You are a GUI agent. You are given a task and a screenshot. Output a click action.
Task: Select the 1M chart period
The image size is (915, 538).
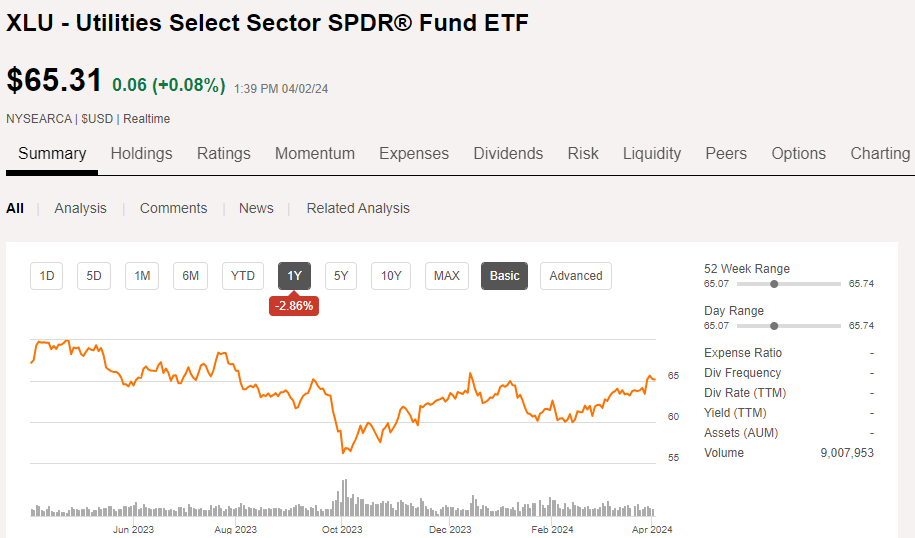click(142, 276)
